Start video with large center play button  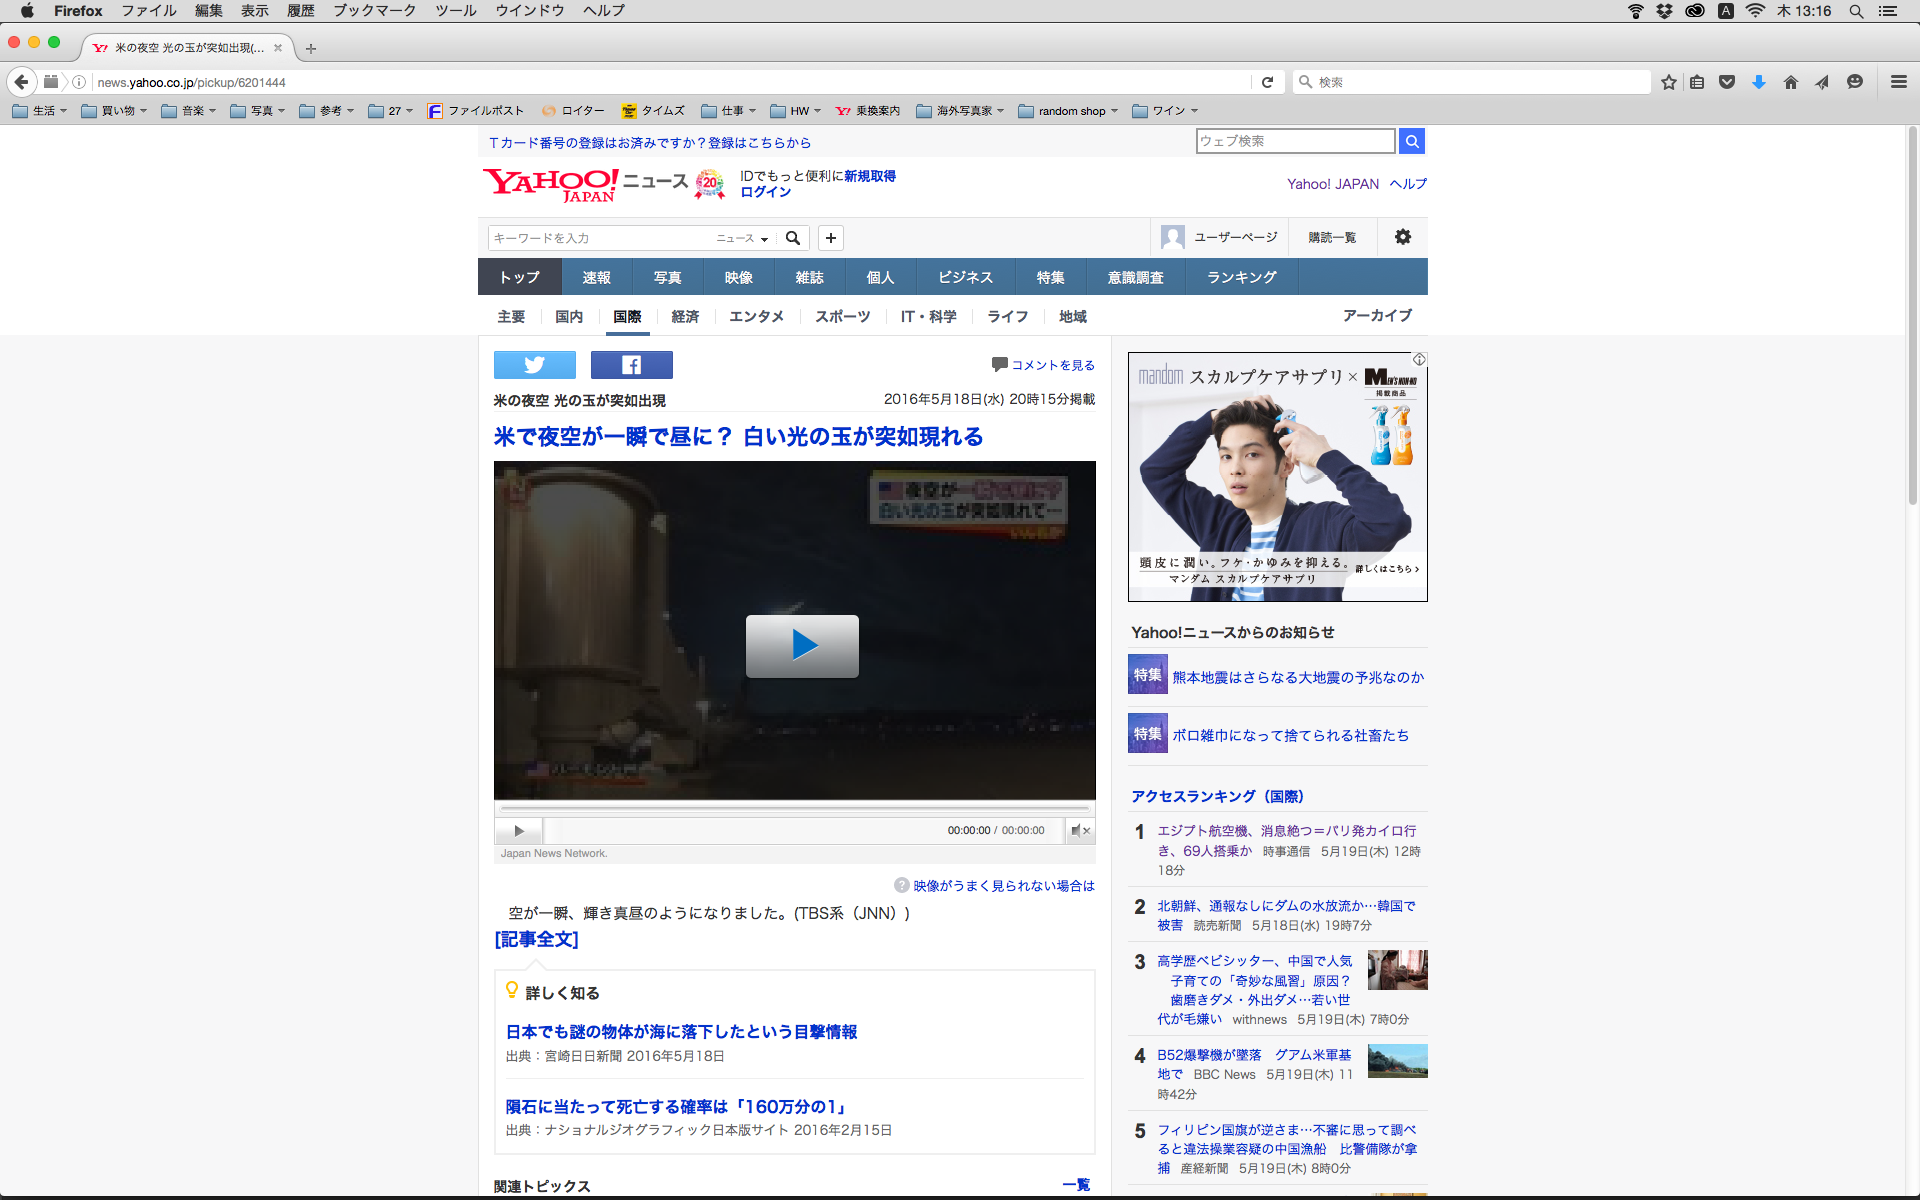coord(802,646)
